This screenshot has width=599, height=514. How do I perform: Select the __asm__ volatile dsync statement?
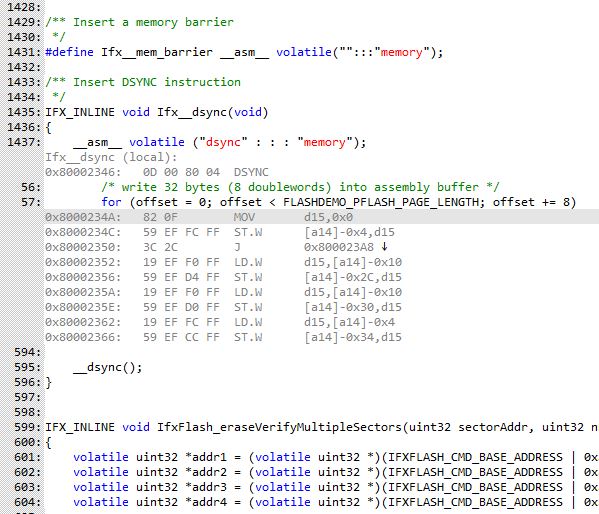click(220, 142)
